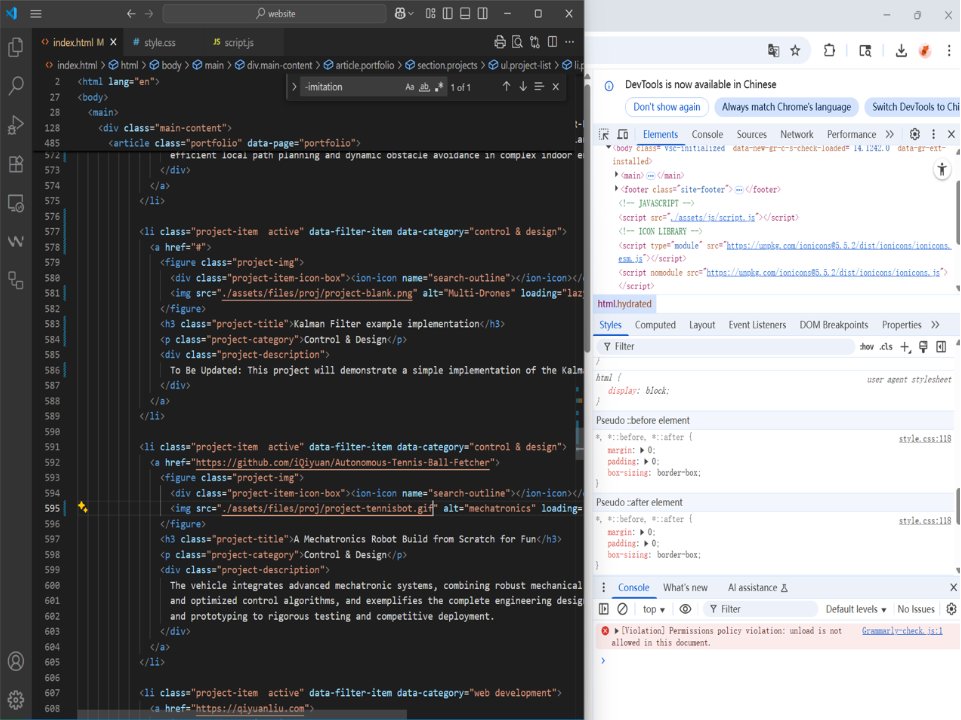Open style.css:118 link under Pseudo ::before
The image size is (961, 720).
(x=925, y=439)
